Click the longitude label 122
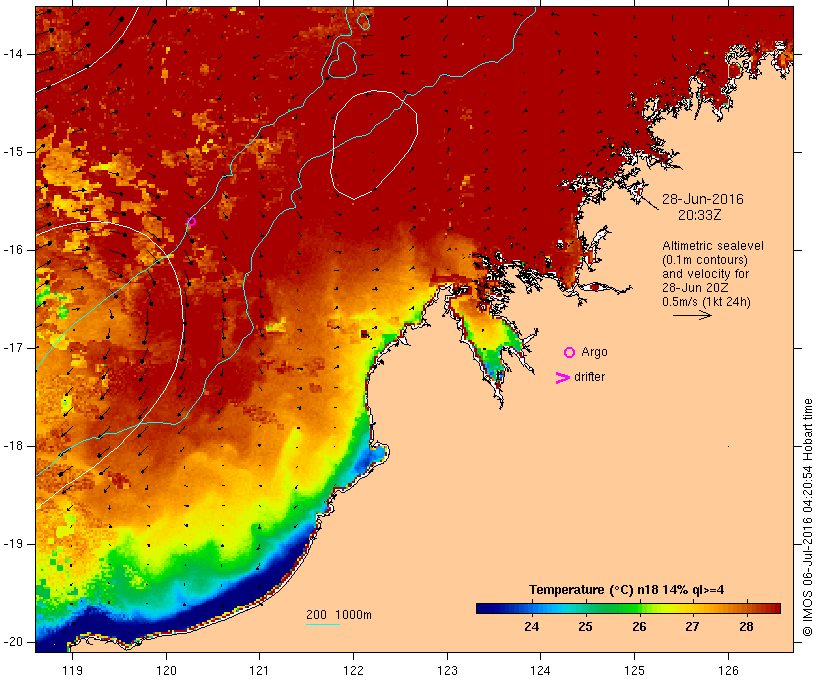This screenshot has height=680, width=820. click(x=354, y=670)
